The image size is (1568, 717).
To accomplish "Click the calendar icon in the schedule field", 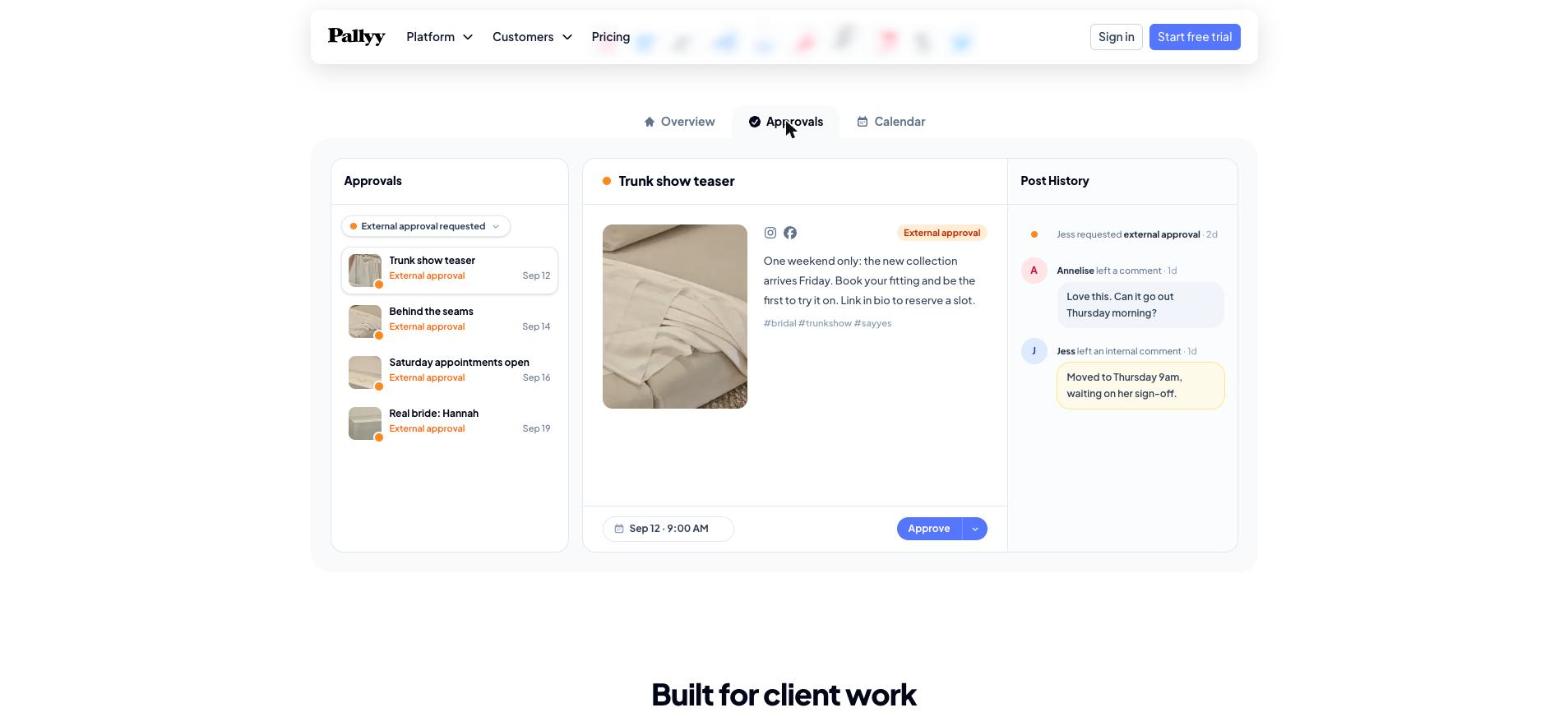I will click(x=619, y=529).
